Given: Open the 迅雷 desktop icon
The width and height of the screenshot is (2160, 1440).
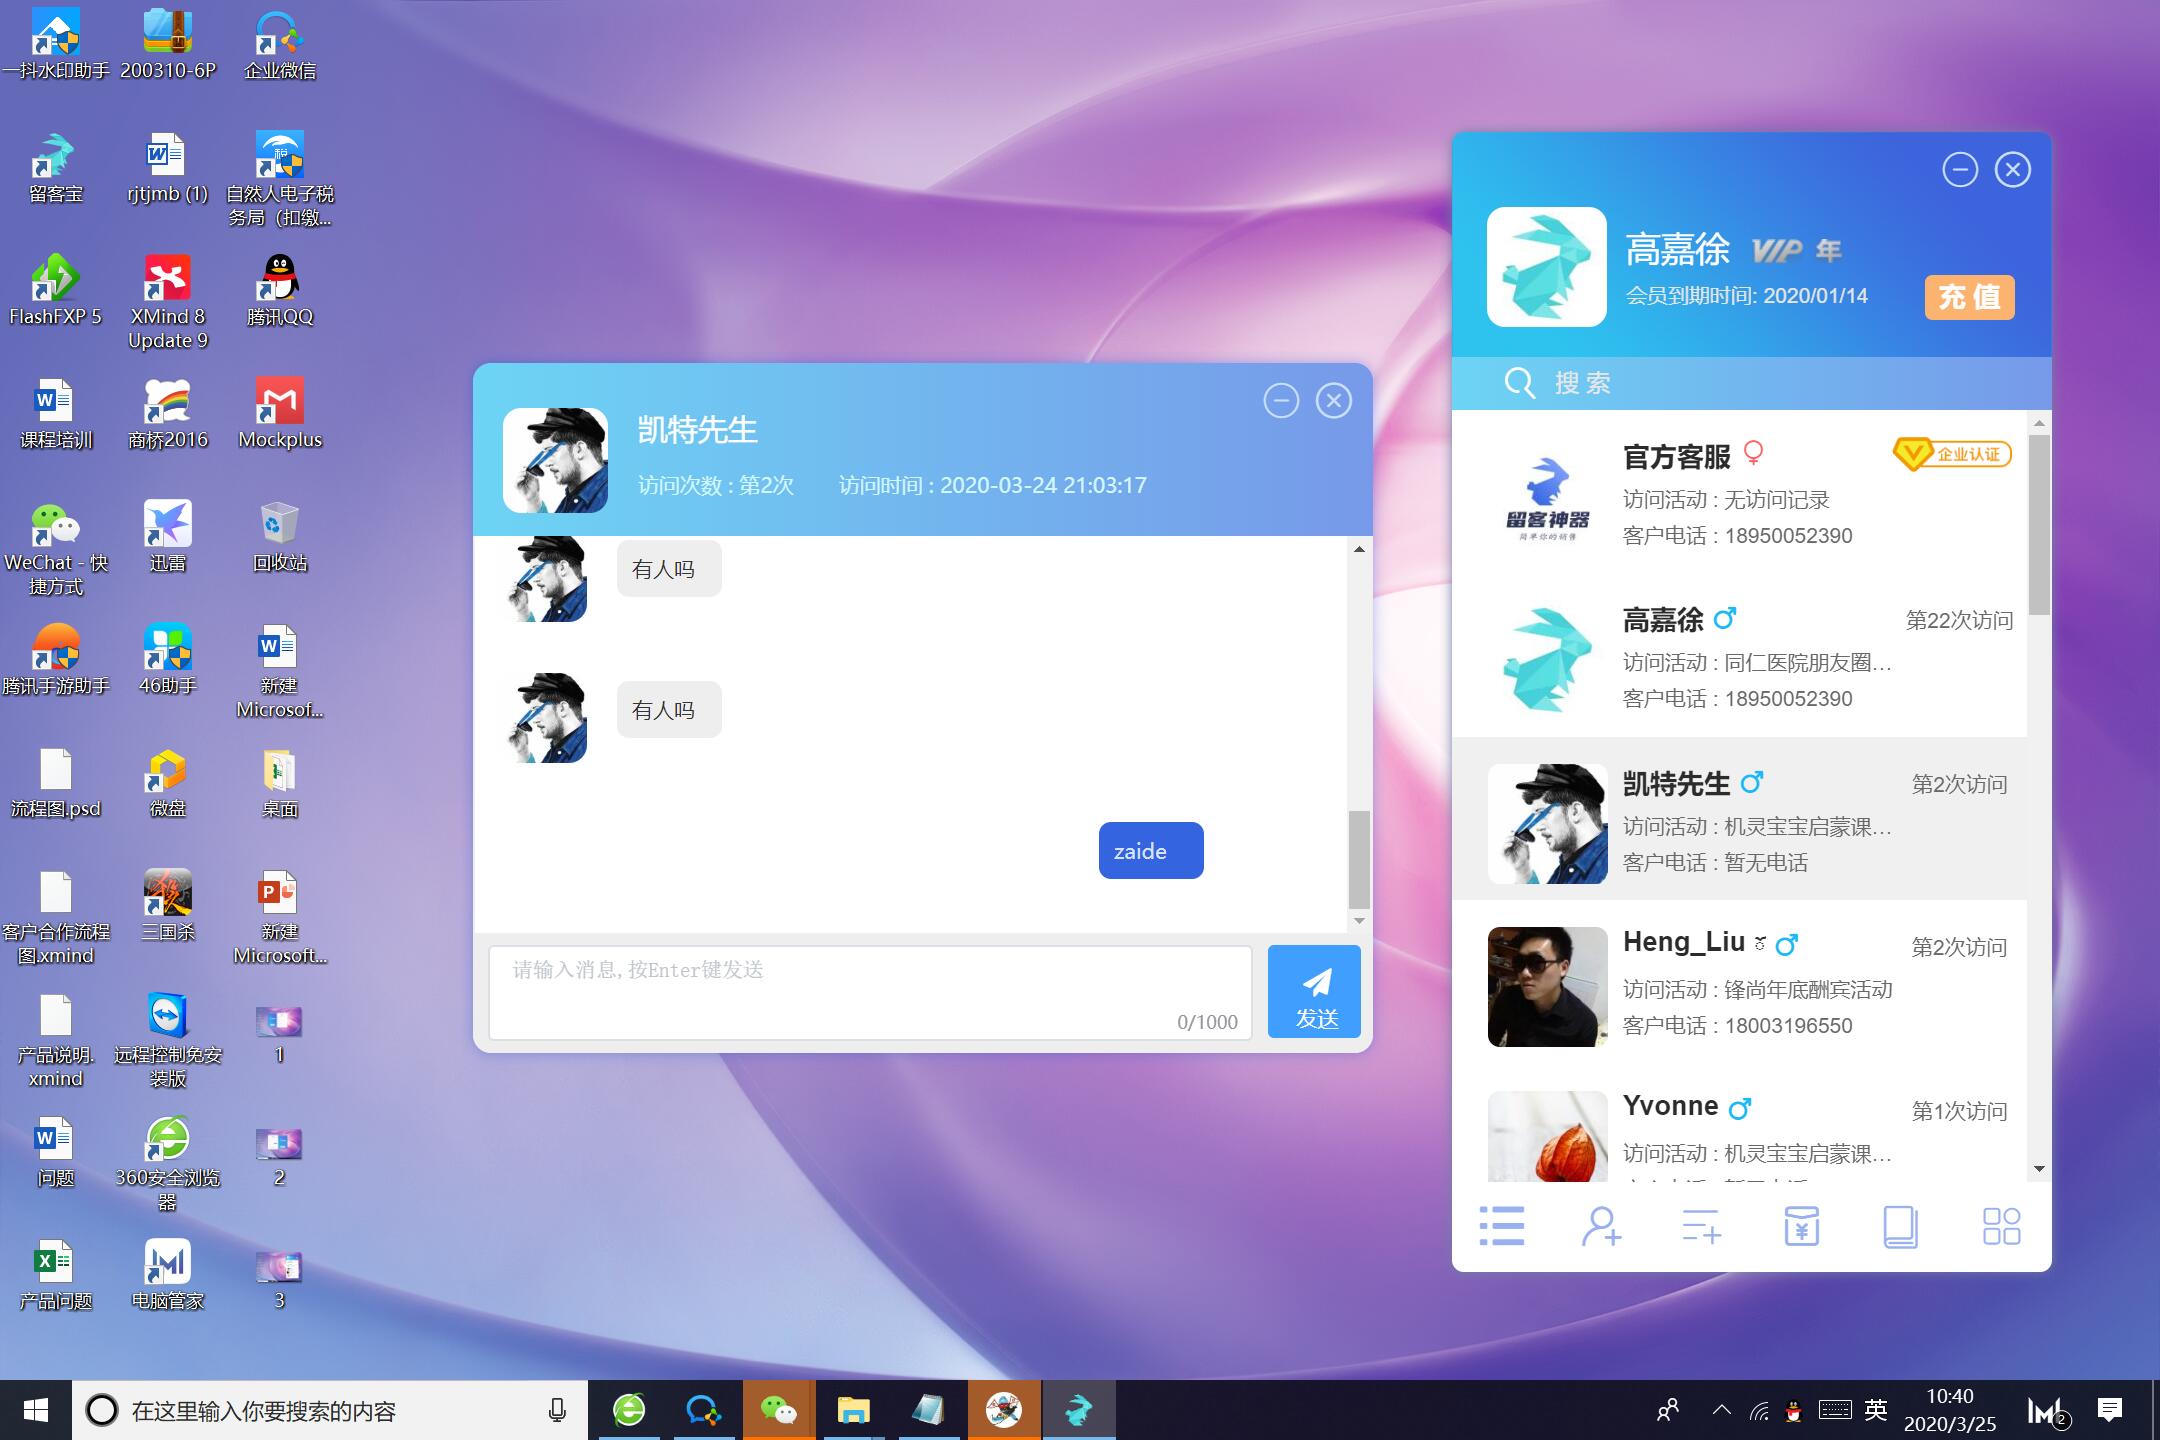Looking at the screenshot, I should click(168, 537).
